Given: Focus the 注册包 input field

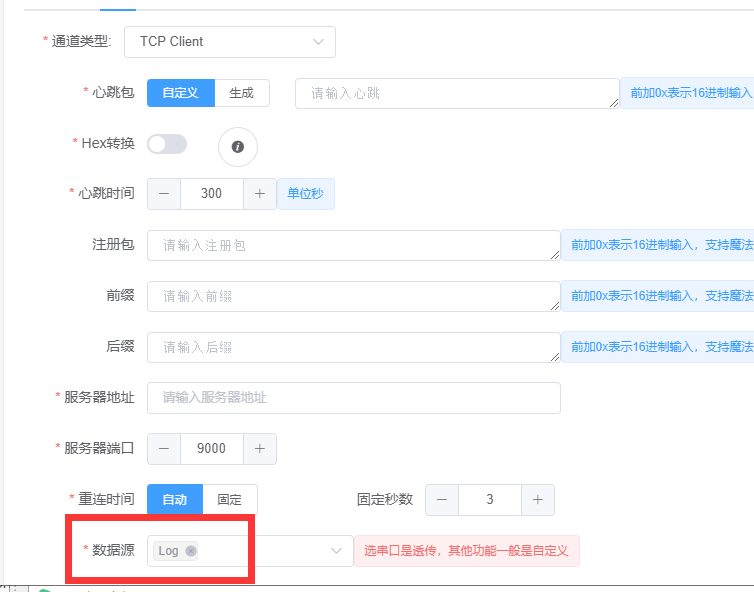Looking at the screenshot, I should coord(353,245).
